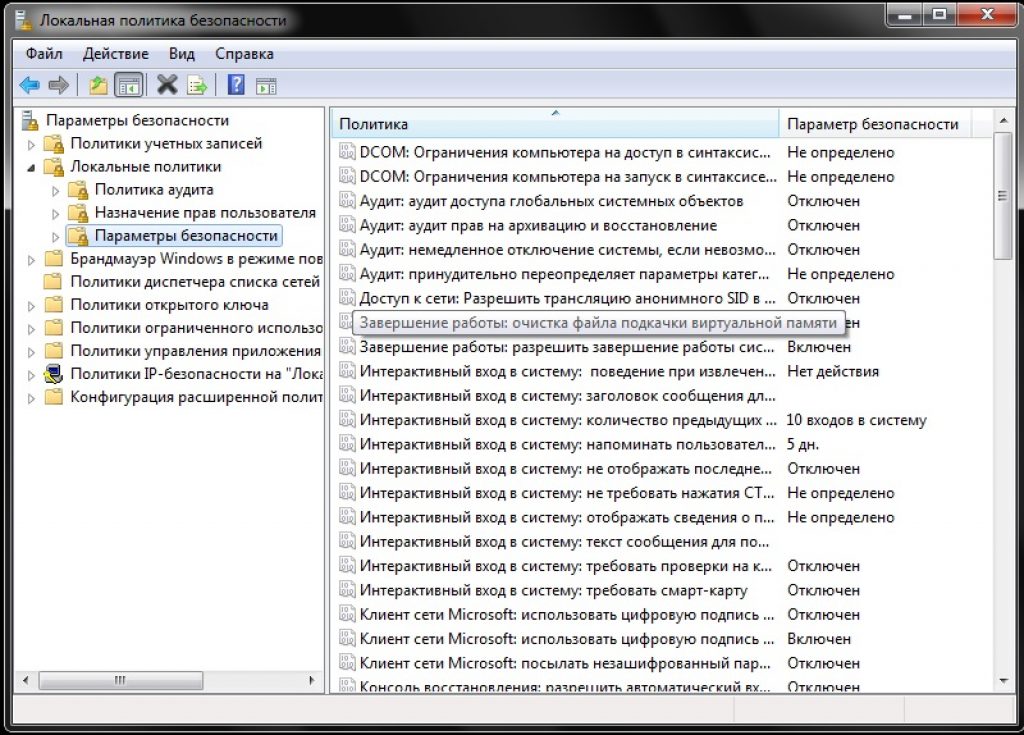Open the Справка menu
The width and height of the screenshot is (1024, 735).
pos(244,54)
